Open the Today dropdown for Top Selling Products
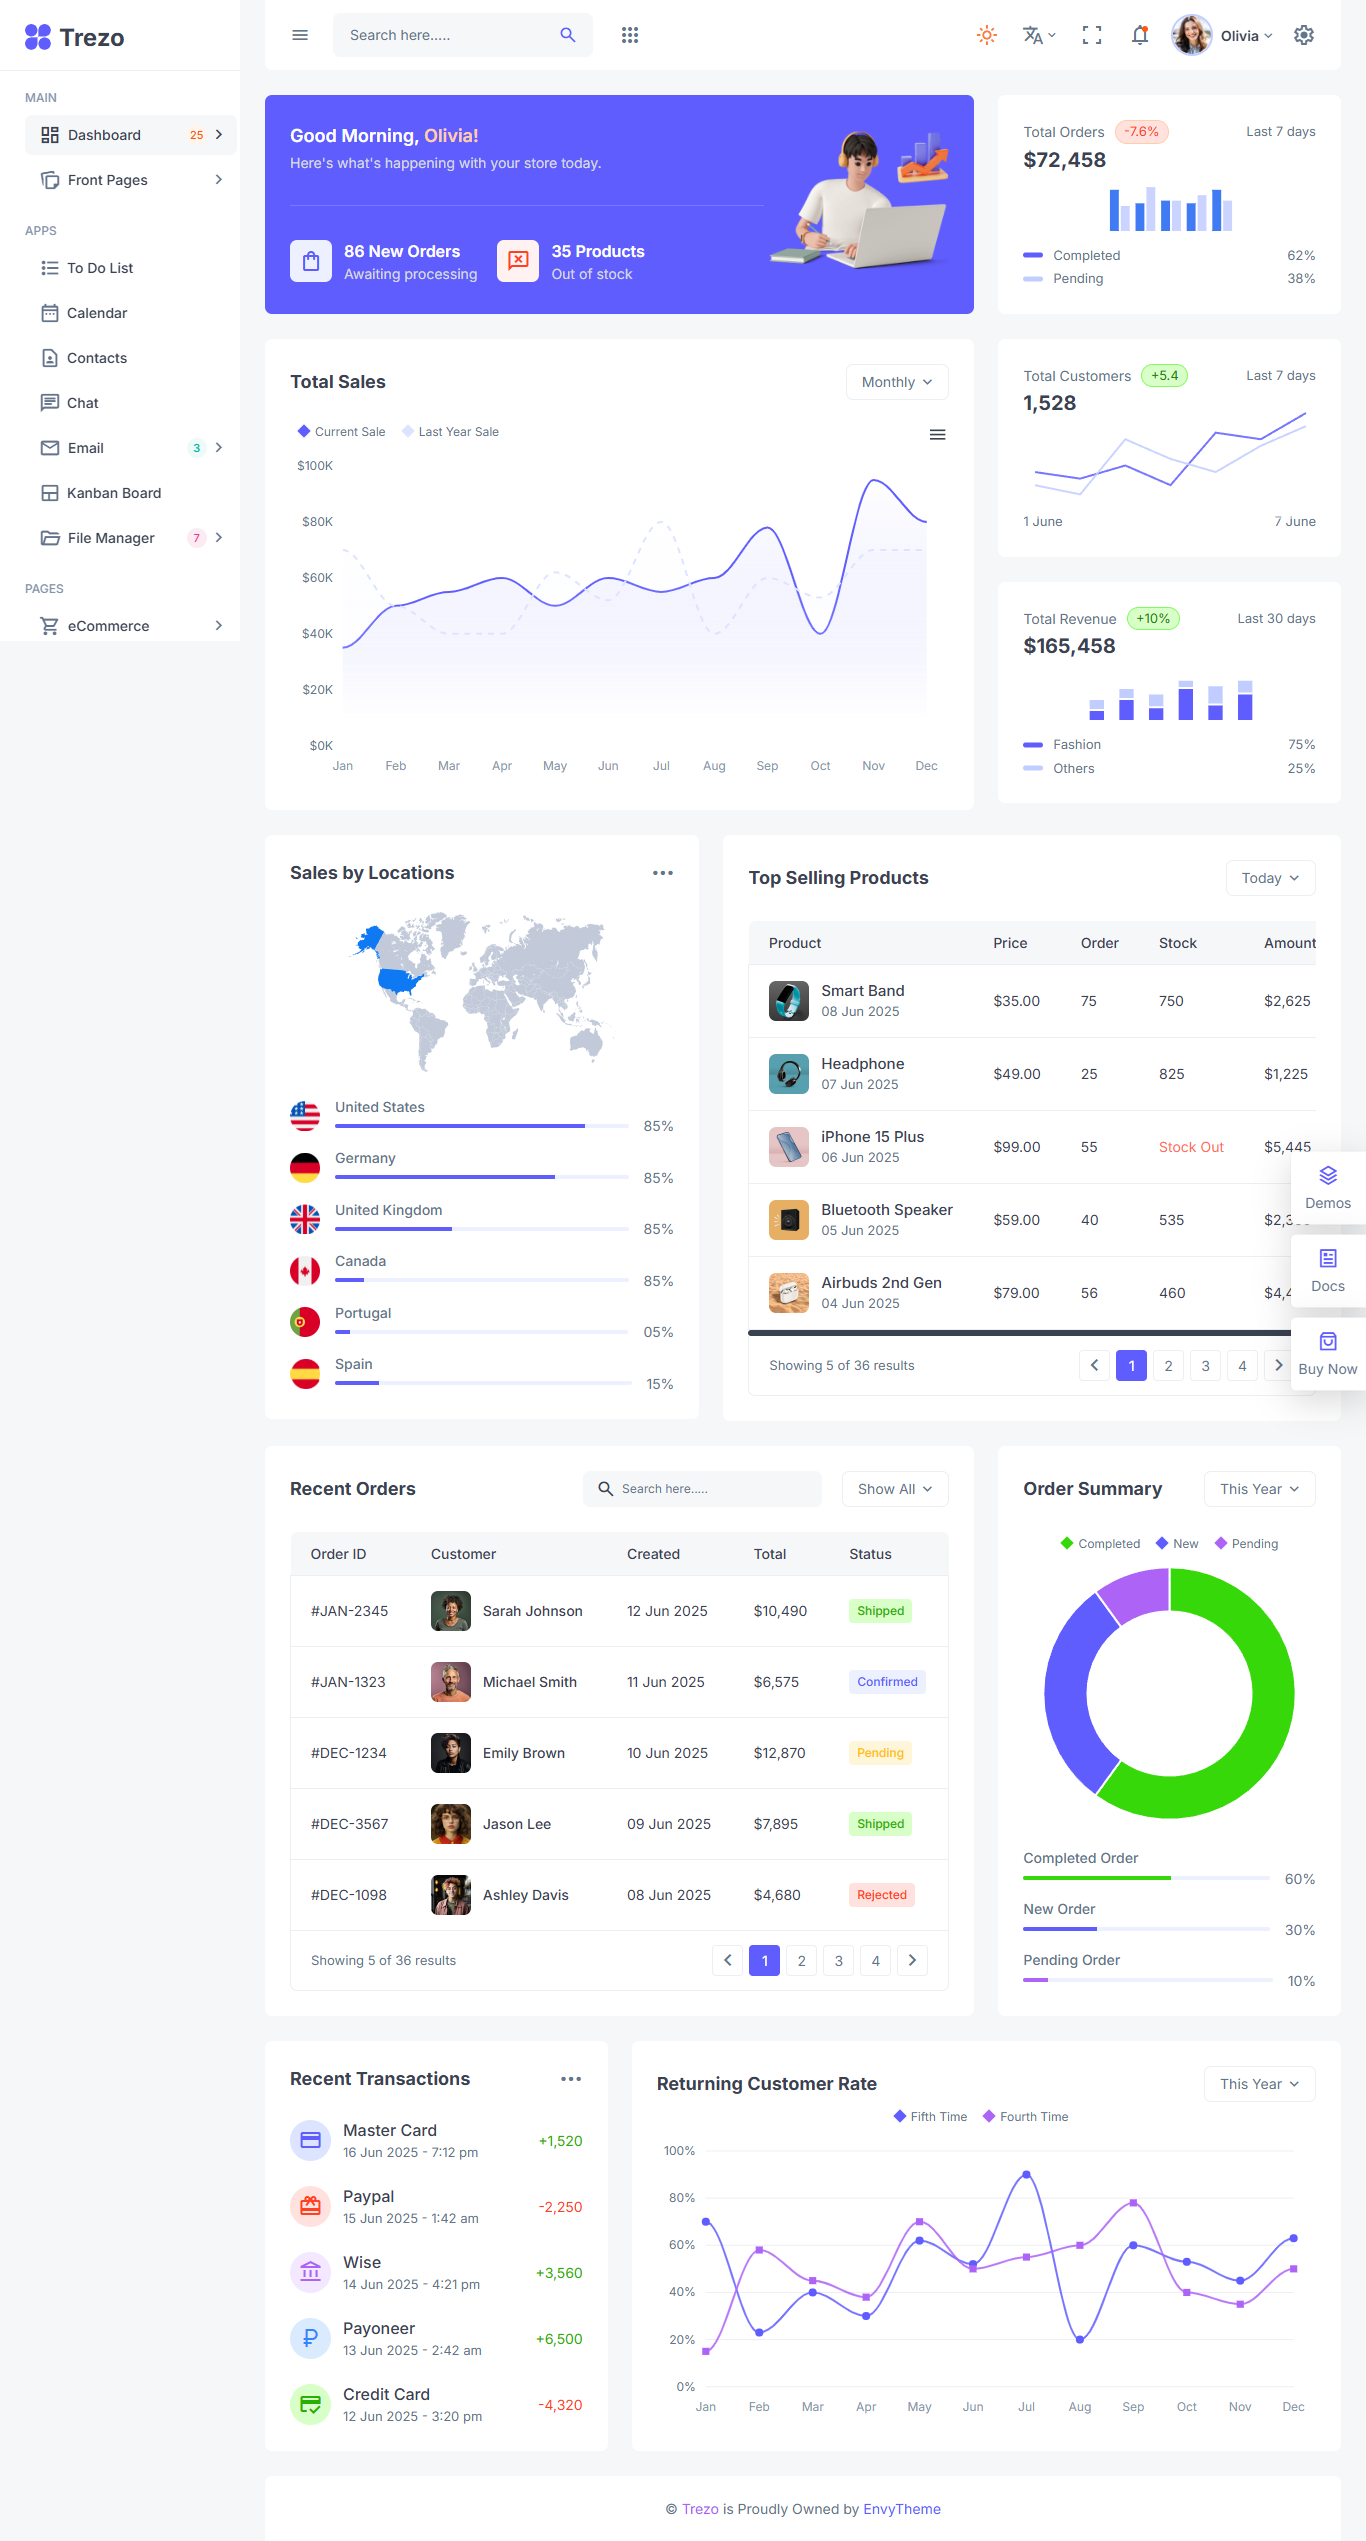Image resolution: width=1366 pixels, height=2541 pixels. click(1269, 878)
